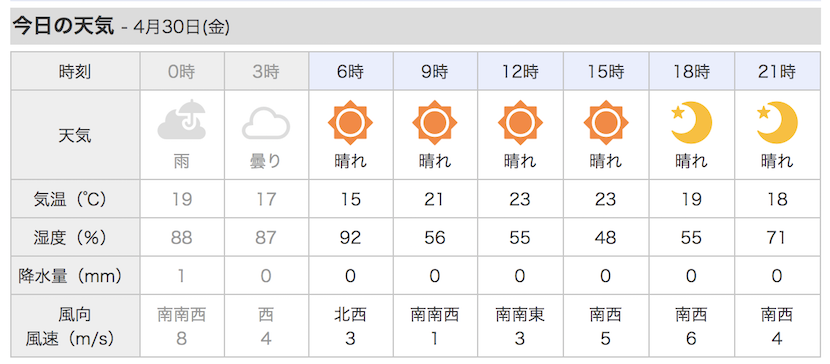830x364 pixels.
Task: Click the 風向 風速 row label
Action: point(70,326)
